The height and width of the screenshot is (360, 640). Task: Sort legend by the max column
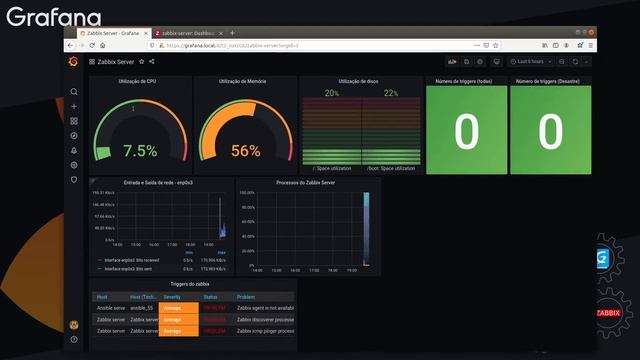pos(221,253)
